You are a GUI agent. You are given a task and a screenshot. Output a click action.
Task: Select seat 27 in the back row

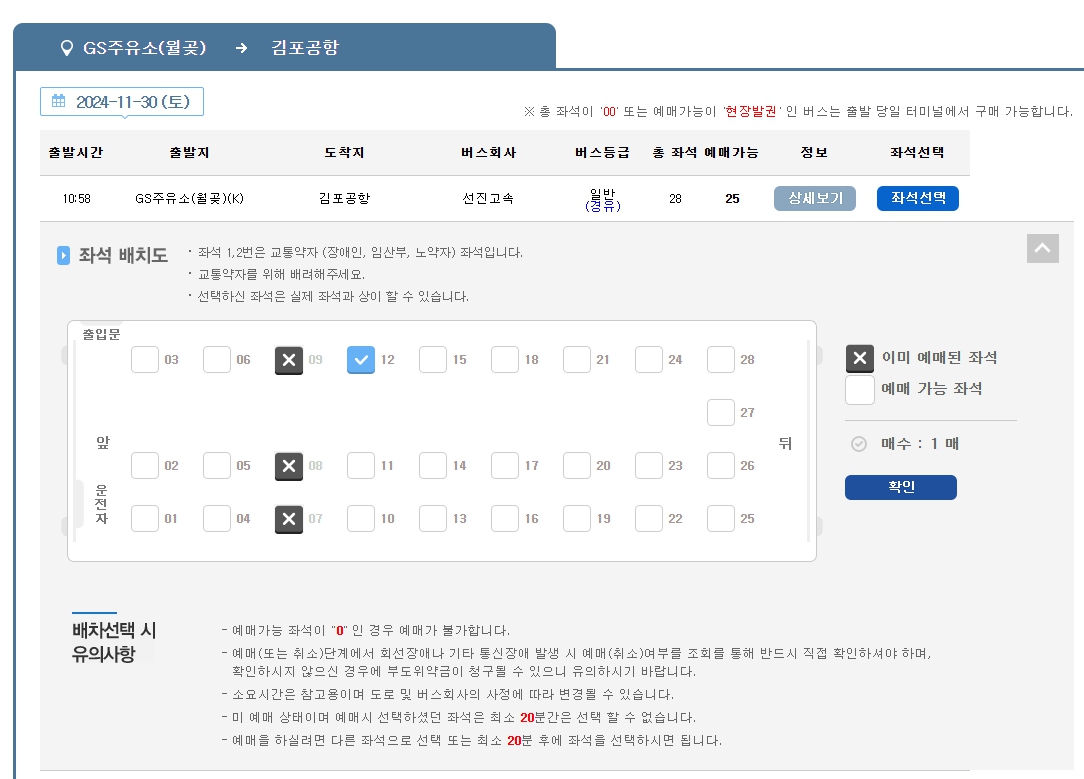click(x=721, y=412)
